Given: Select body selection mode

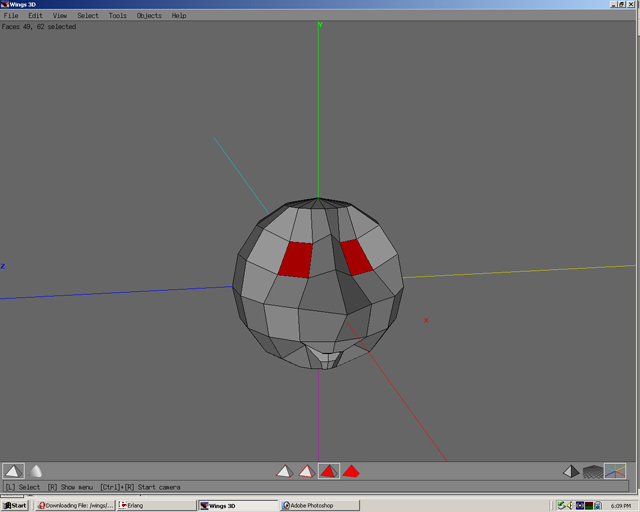Looking at the screenshot, I should [351, 471].
